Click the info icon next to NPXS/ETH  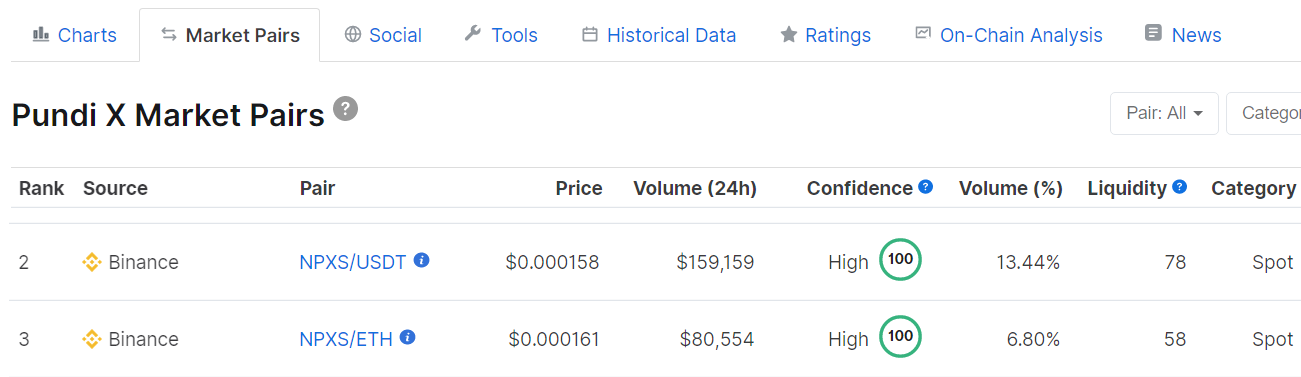pos(408,337)
